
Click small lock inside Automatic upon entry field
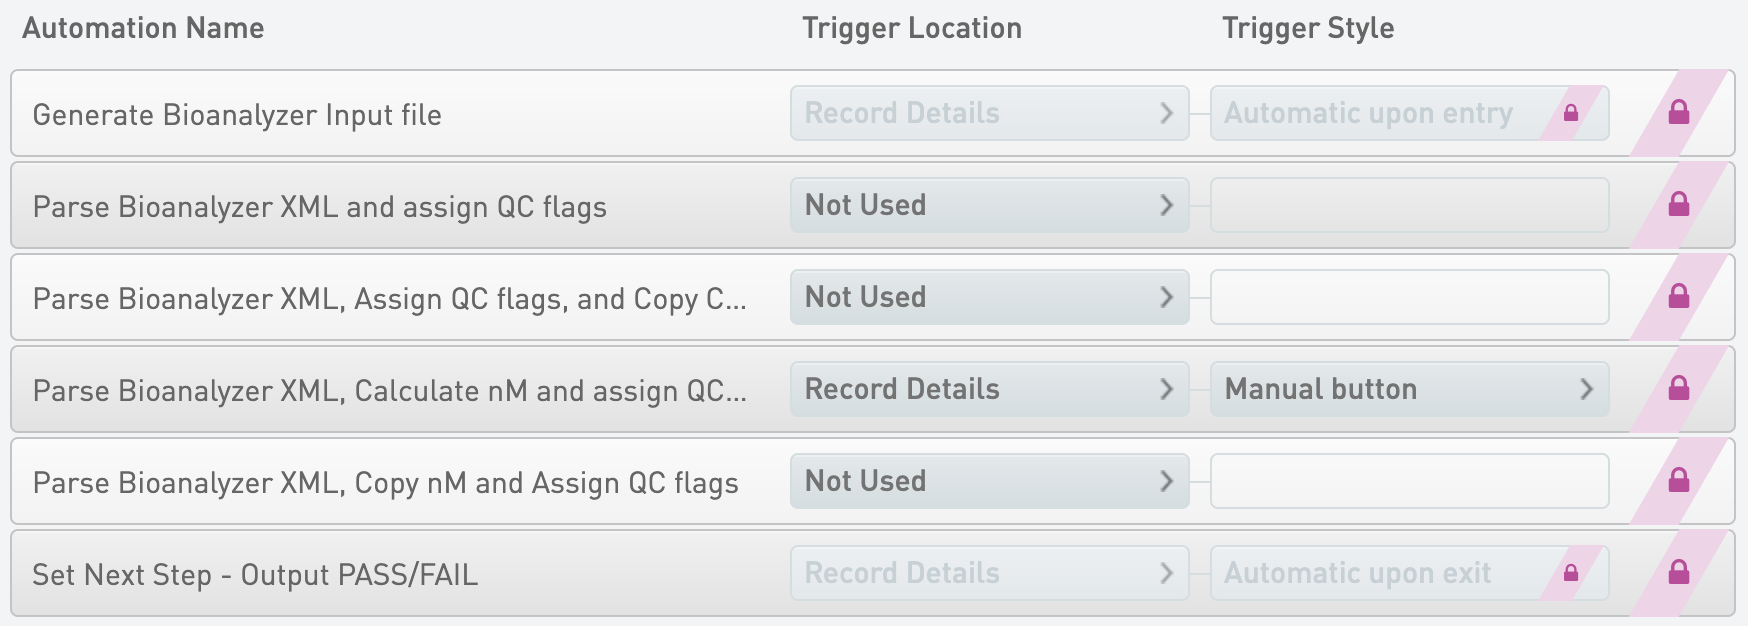click(x=1570, y=113)
